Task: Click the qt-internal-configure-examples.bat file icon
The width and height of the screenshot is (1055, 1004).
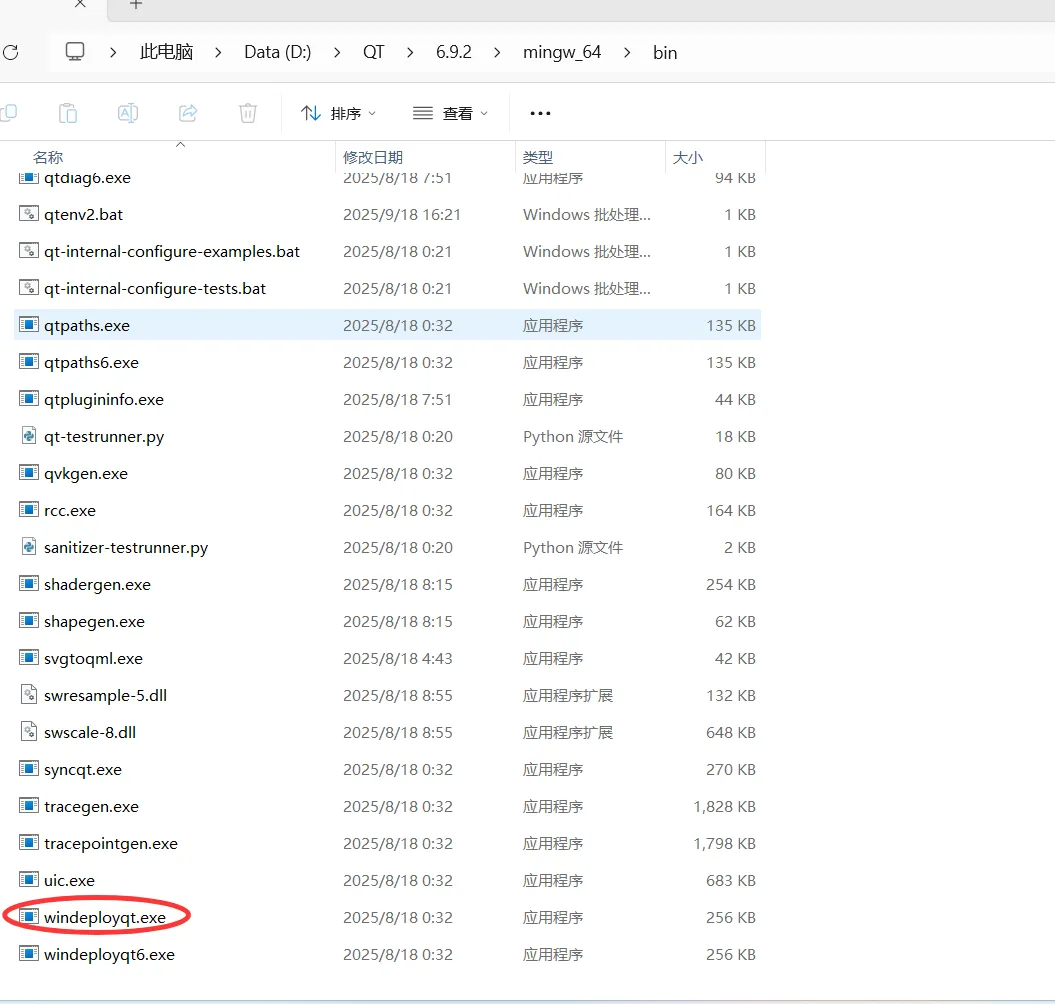Action: click(28, 251)
